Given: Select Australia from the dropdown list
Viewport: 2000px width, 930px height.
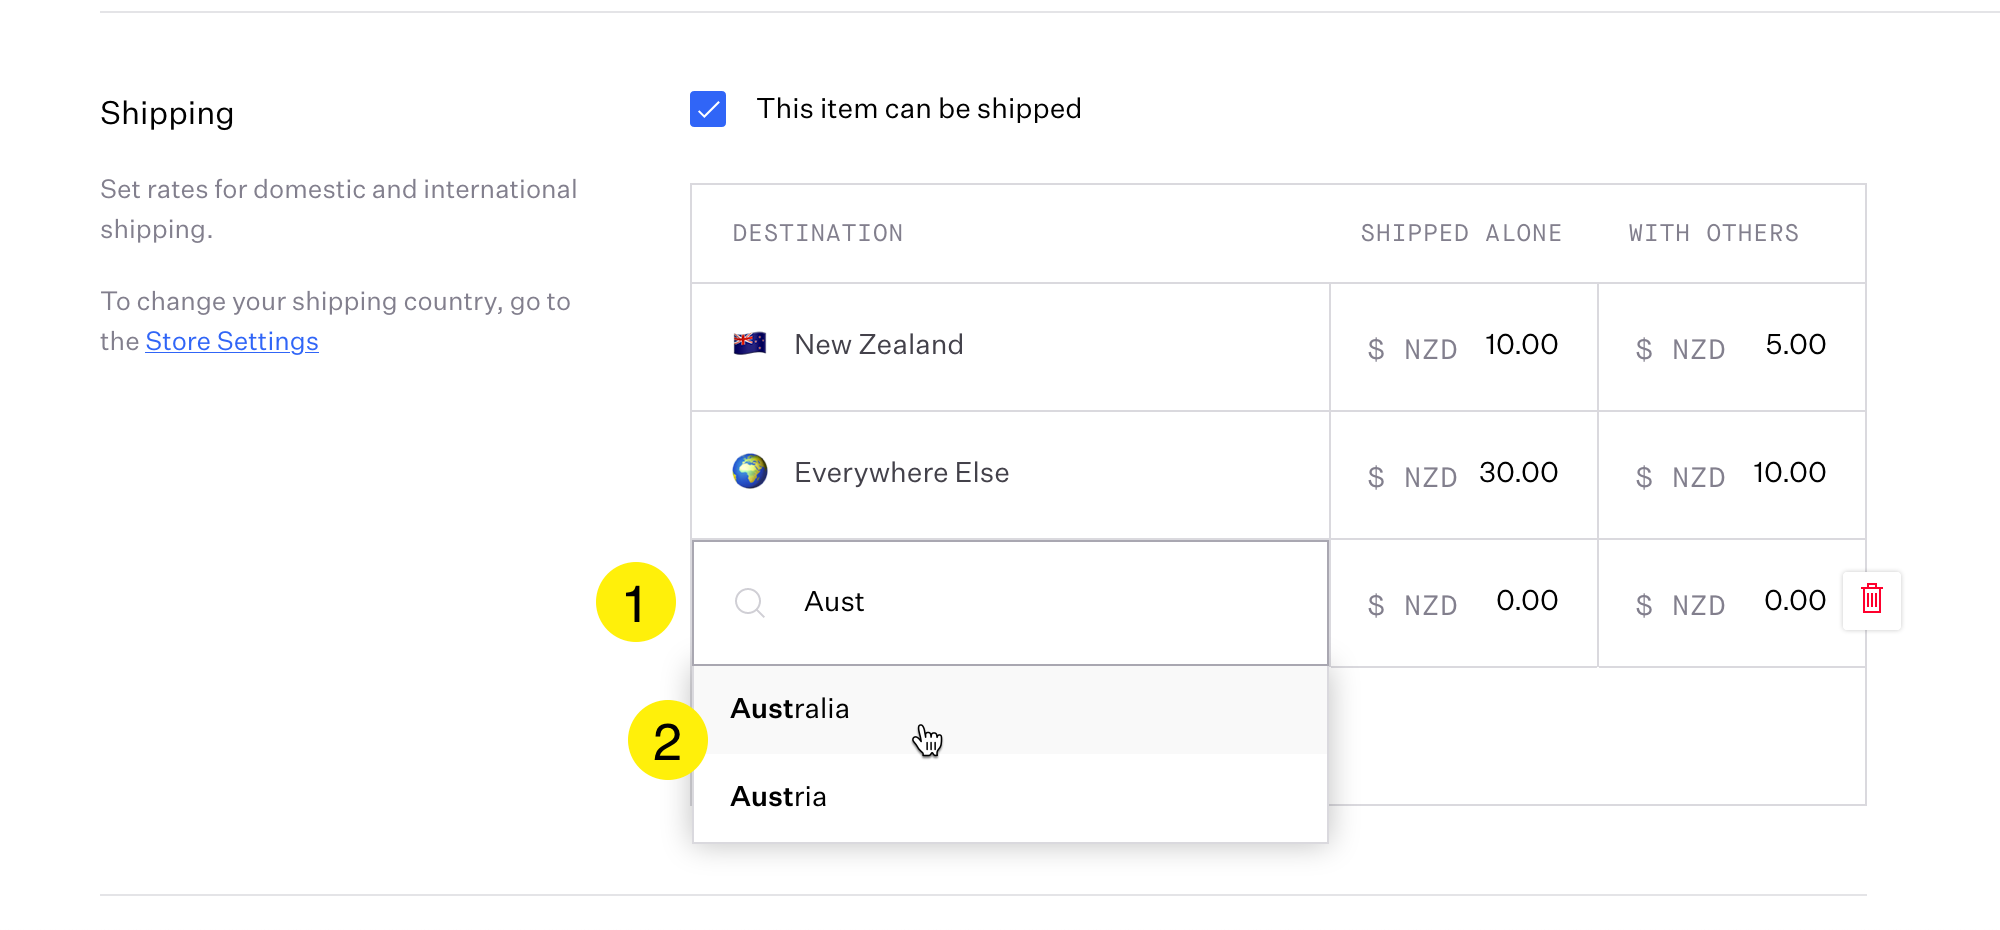Looking at the screenshot, I should point(790,709).
